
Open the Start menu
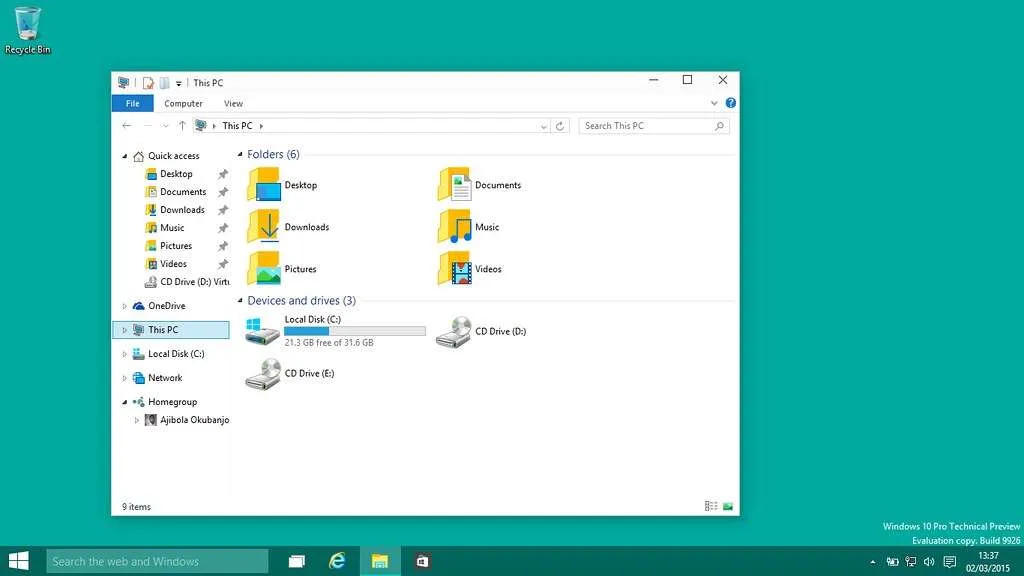(x=18, y=561)
